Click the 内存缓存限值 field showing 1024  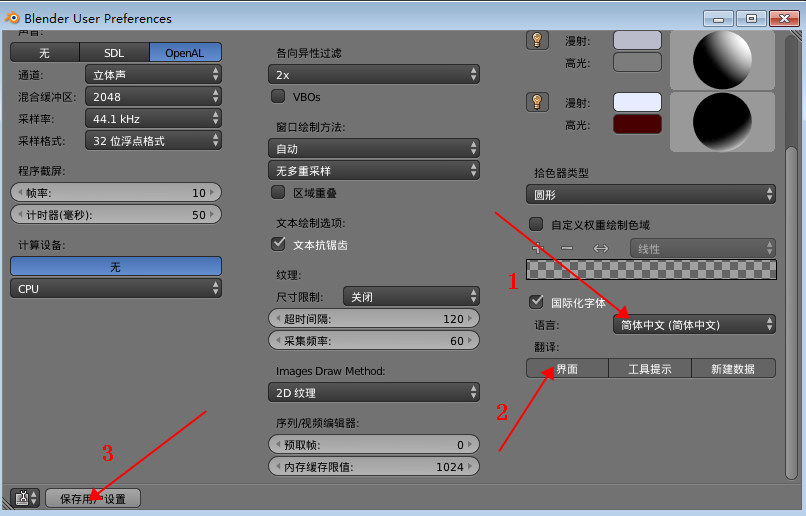pos(374,467)
